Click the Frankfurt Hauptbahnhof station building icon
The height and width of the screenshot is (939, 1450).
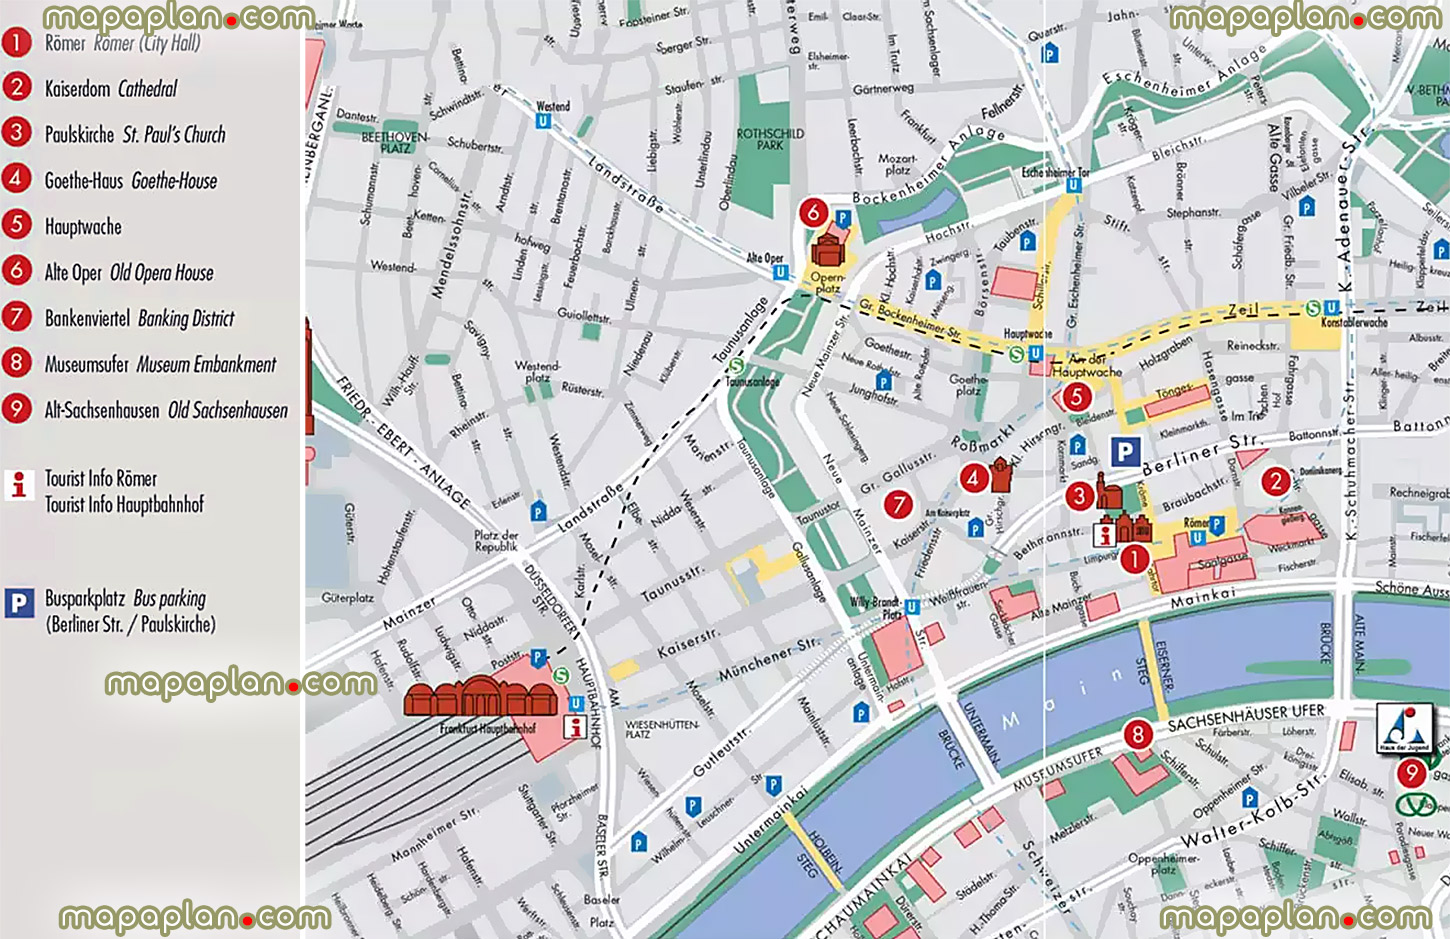480,696
